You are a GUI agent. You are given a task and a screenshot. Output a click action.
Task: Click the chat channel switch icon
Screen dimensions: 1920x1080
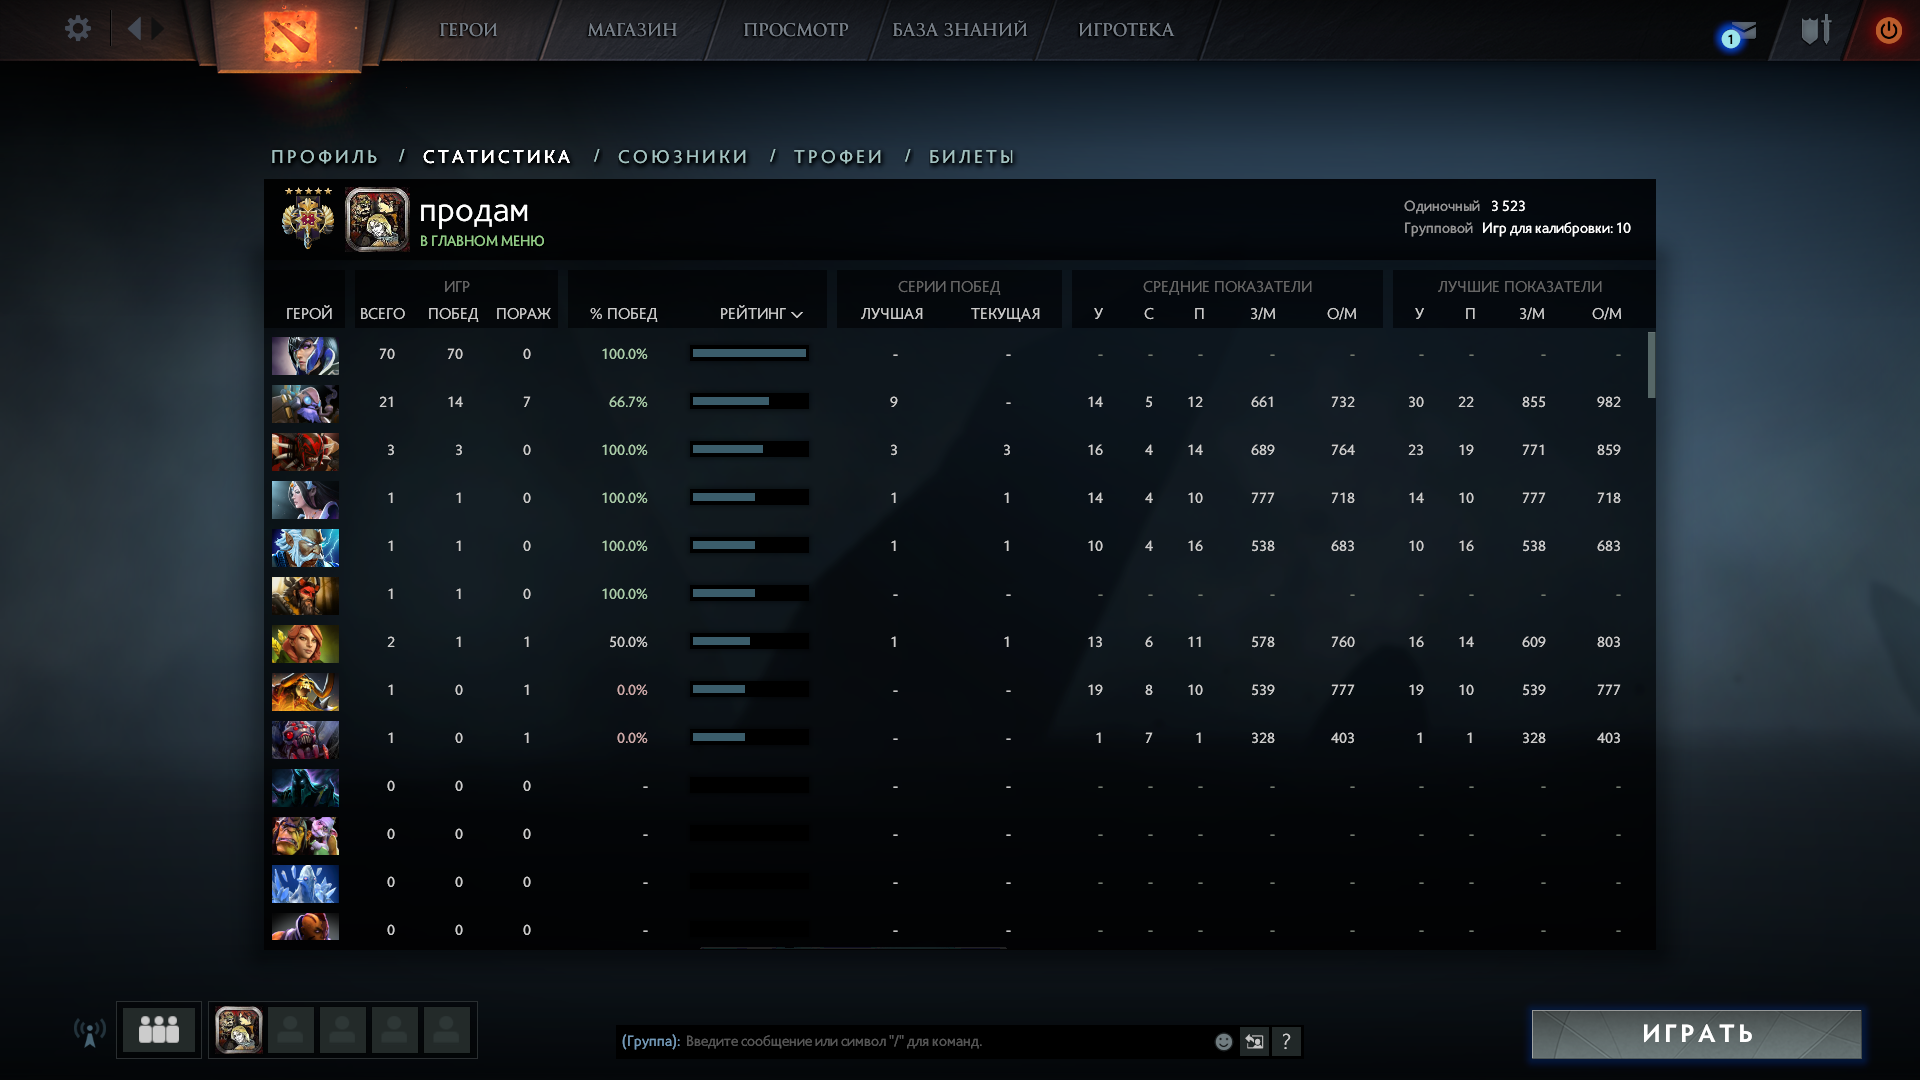click(x=1254, y=1042)
